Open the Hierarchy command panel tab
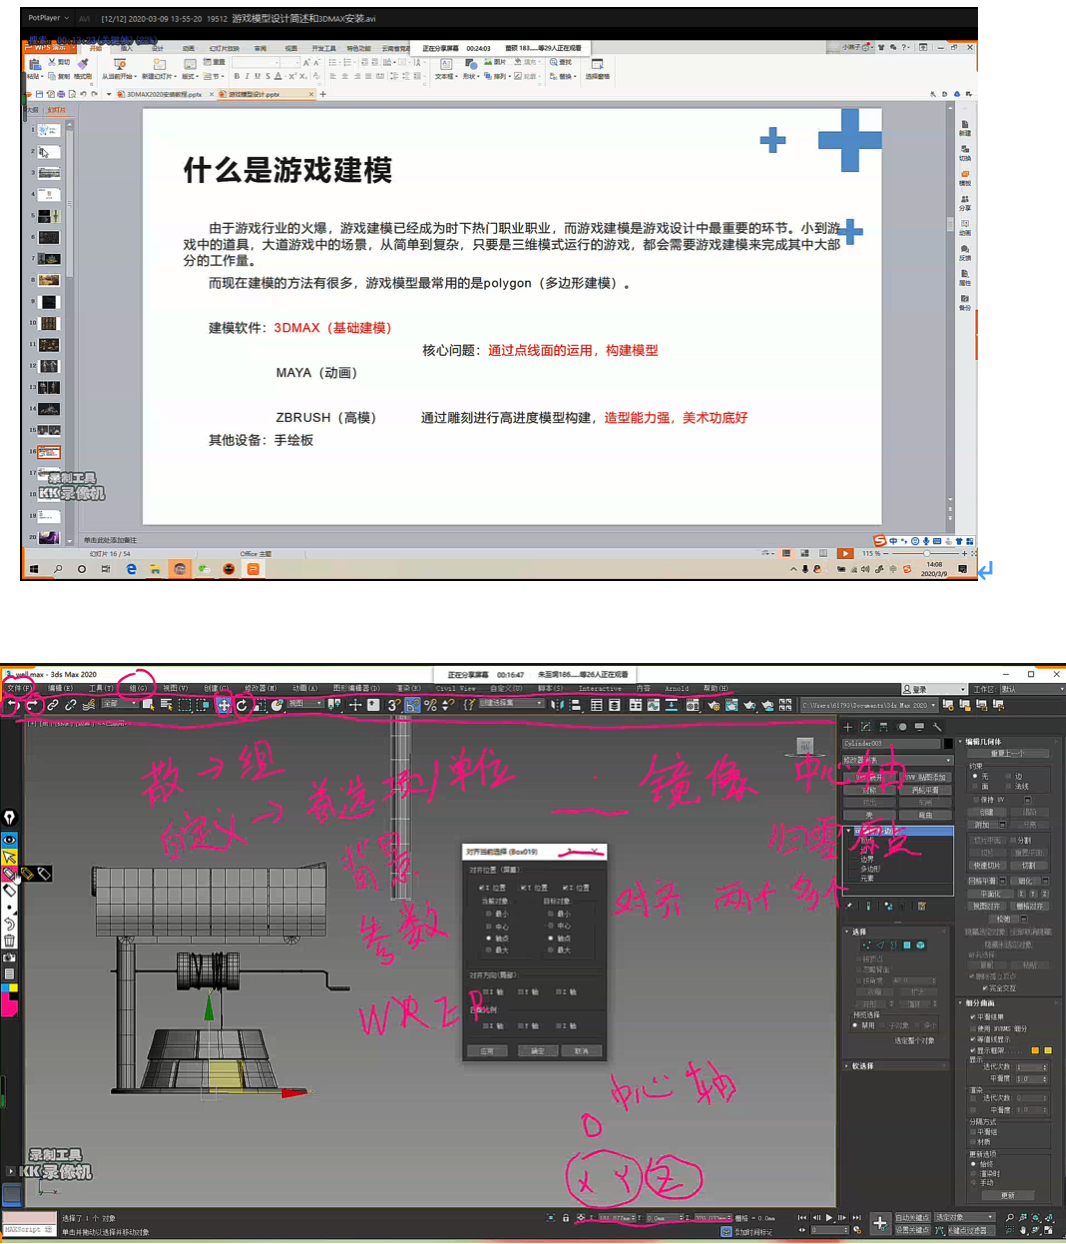The height and width of the screenshot is (1244, 1066). [884, 727]
